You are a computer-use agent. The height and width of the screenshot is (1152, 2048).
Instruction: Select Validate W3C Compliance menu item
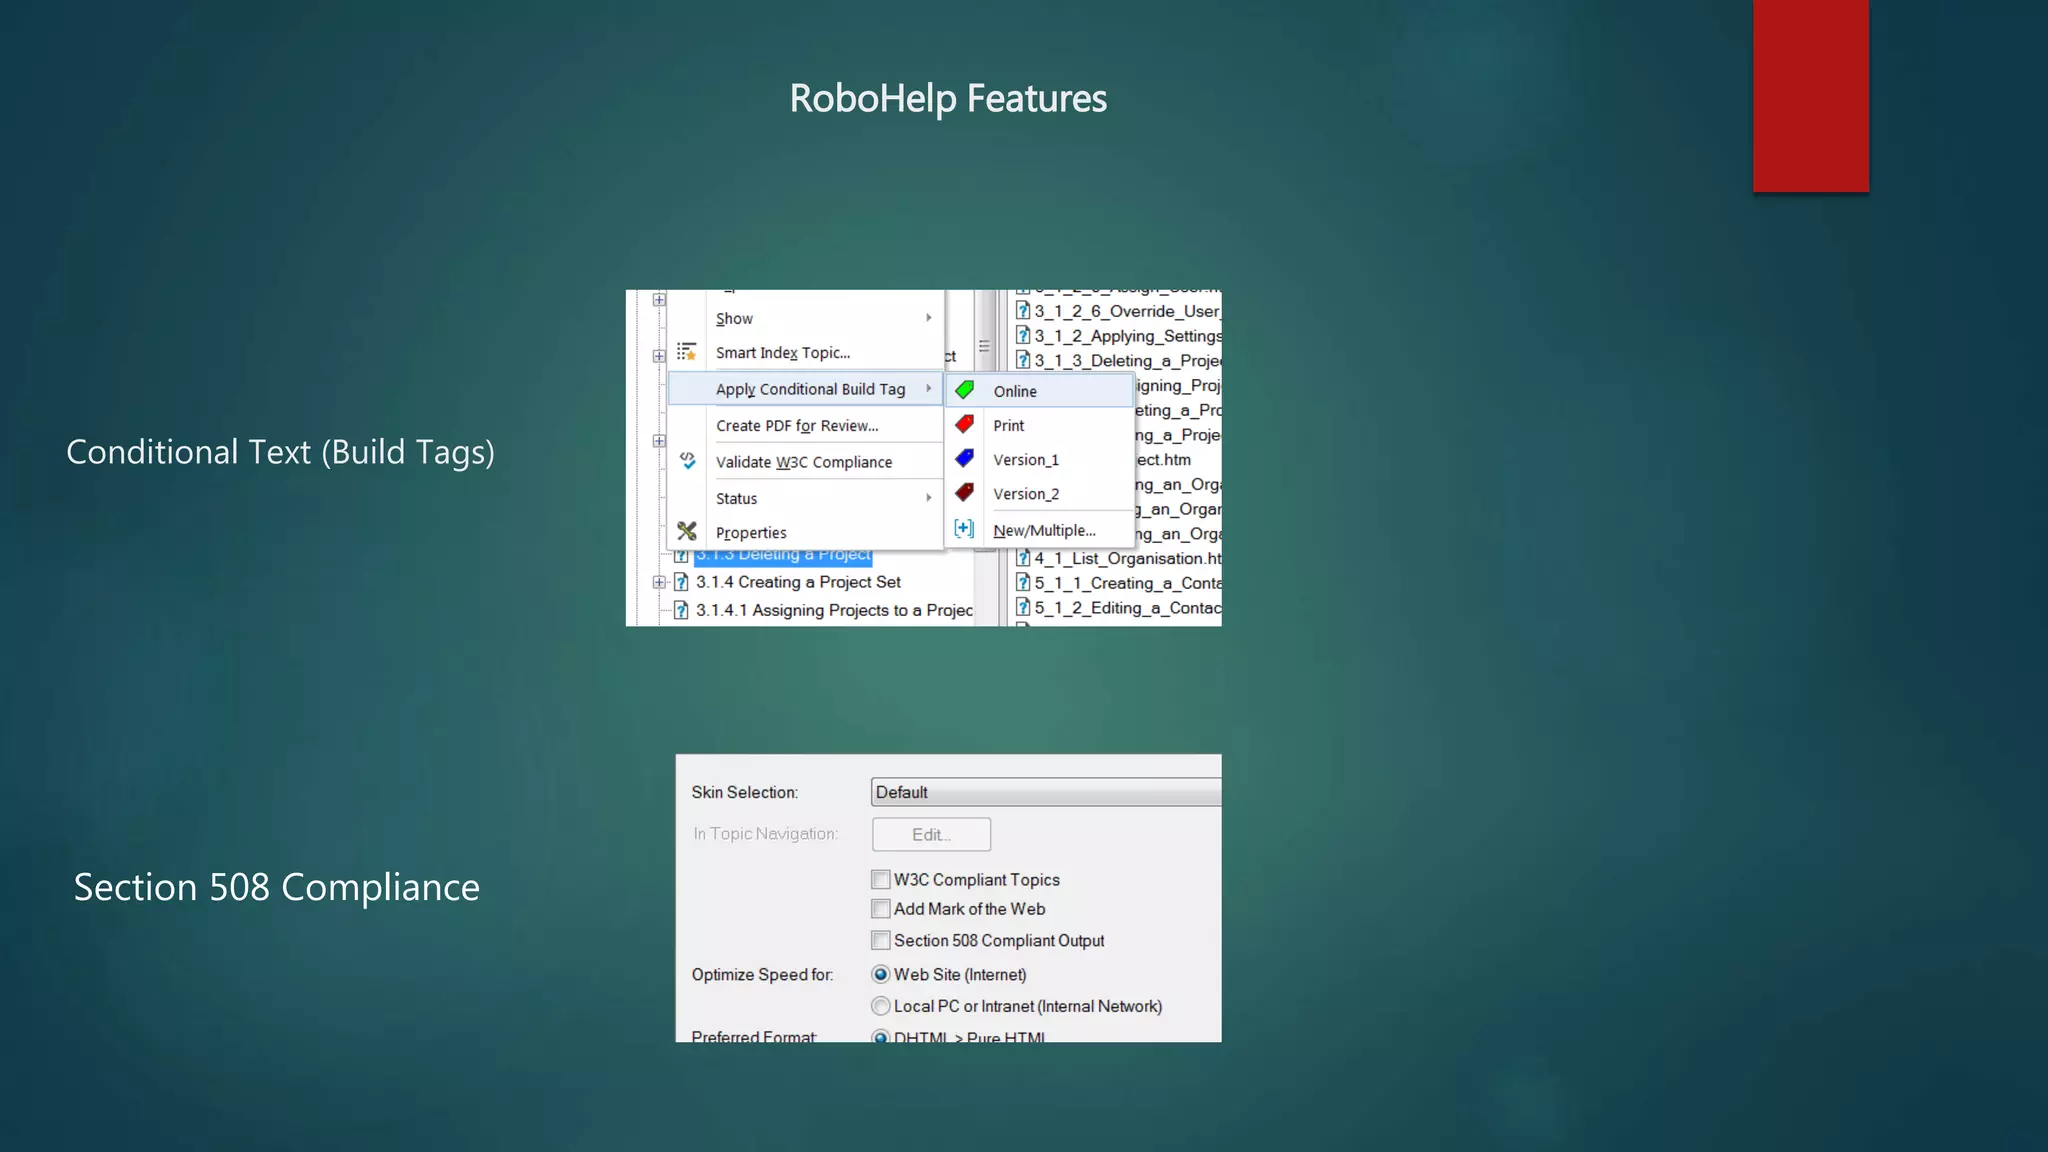805,462
